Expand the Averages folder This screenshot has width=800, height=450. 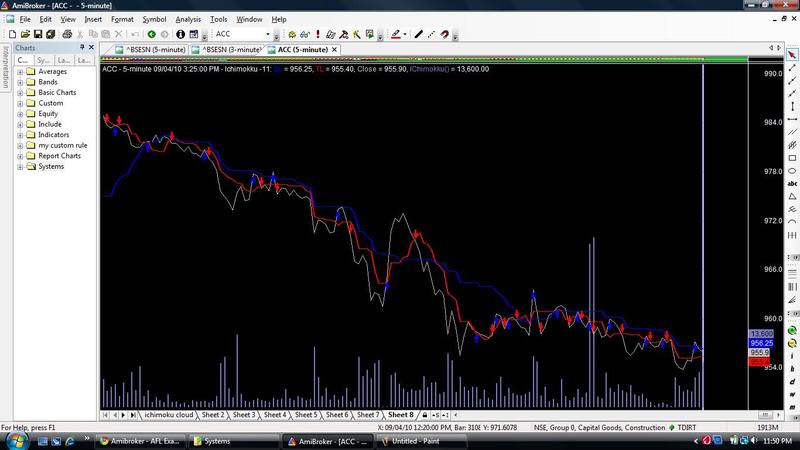(x=20, y=72)
